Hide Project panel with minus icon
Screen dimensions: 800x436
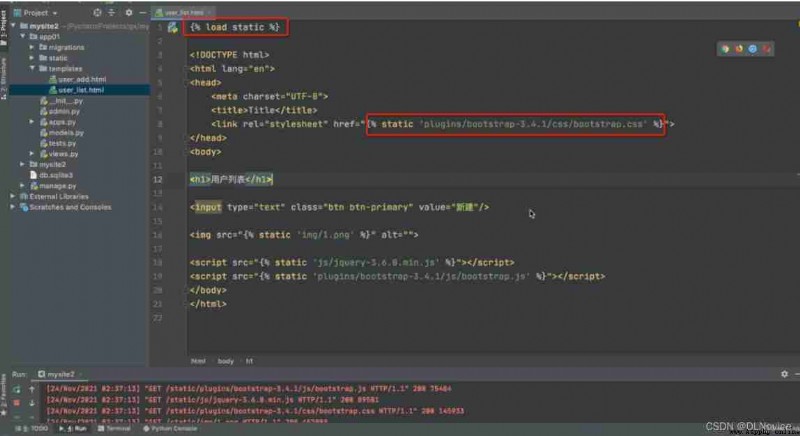(x=142, y=12)
